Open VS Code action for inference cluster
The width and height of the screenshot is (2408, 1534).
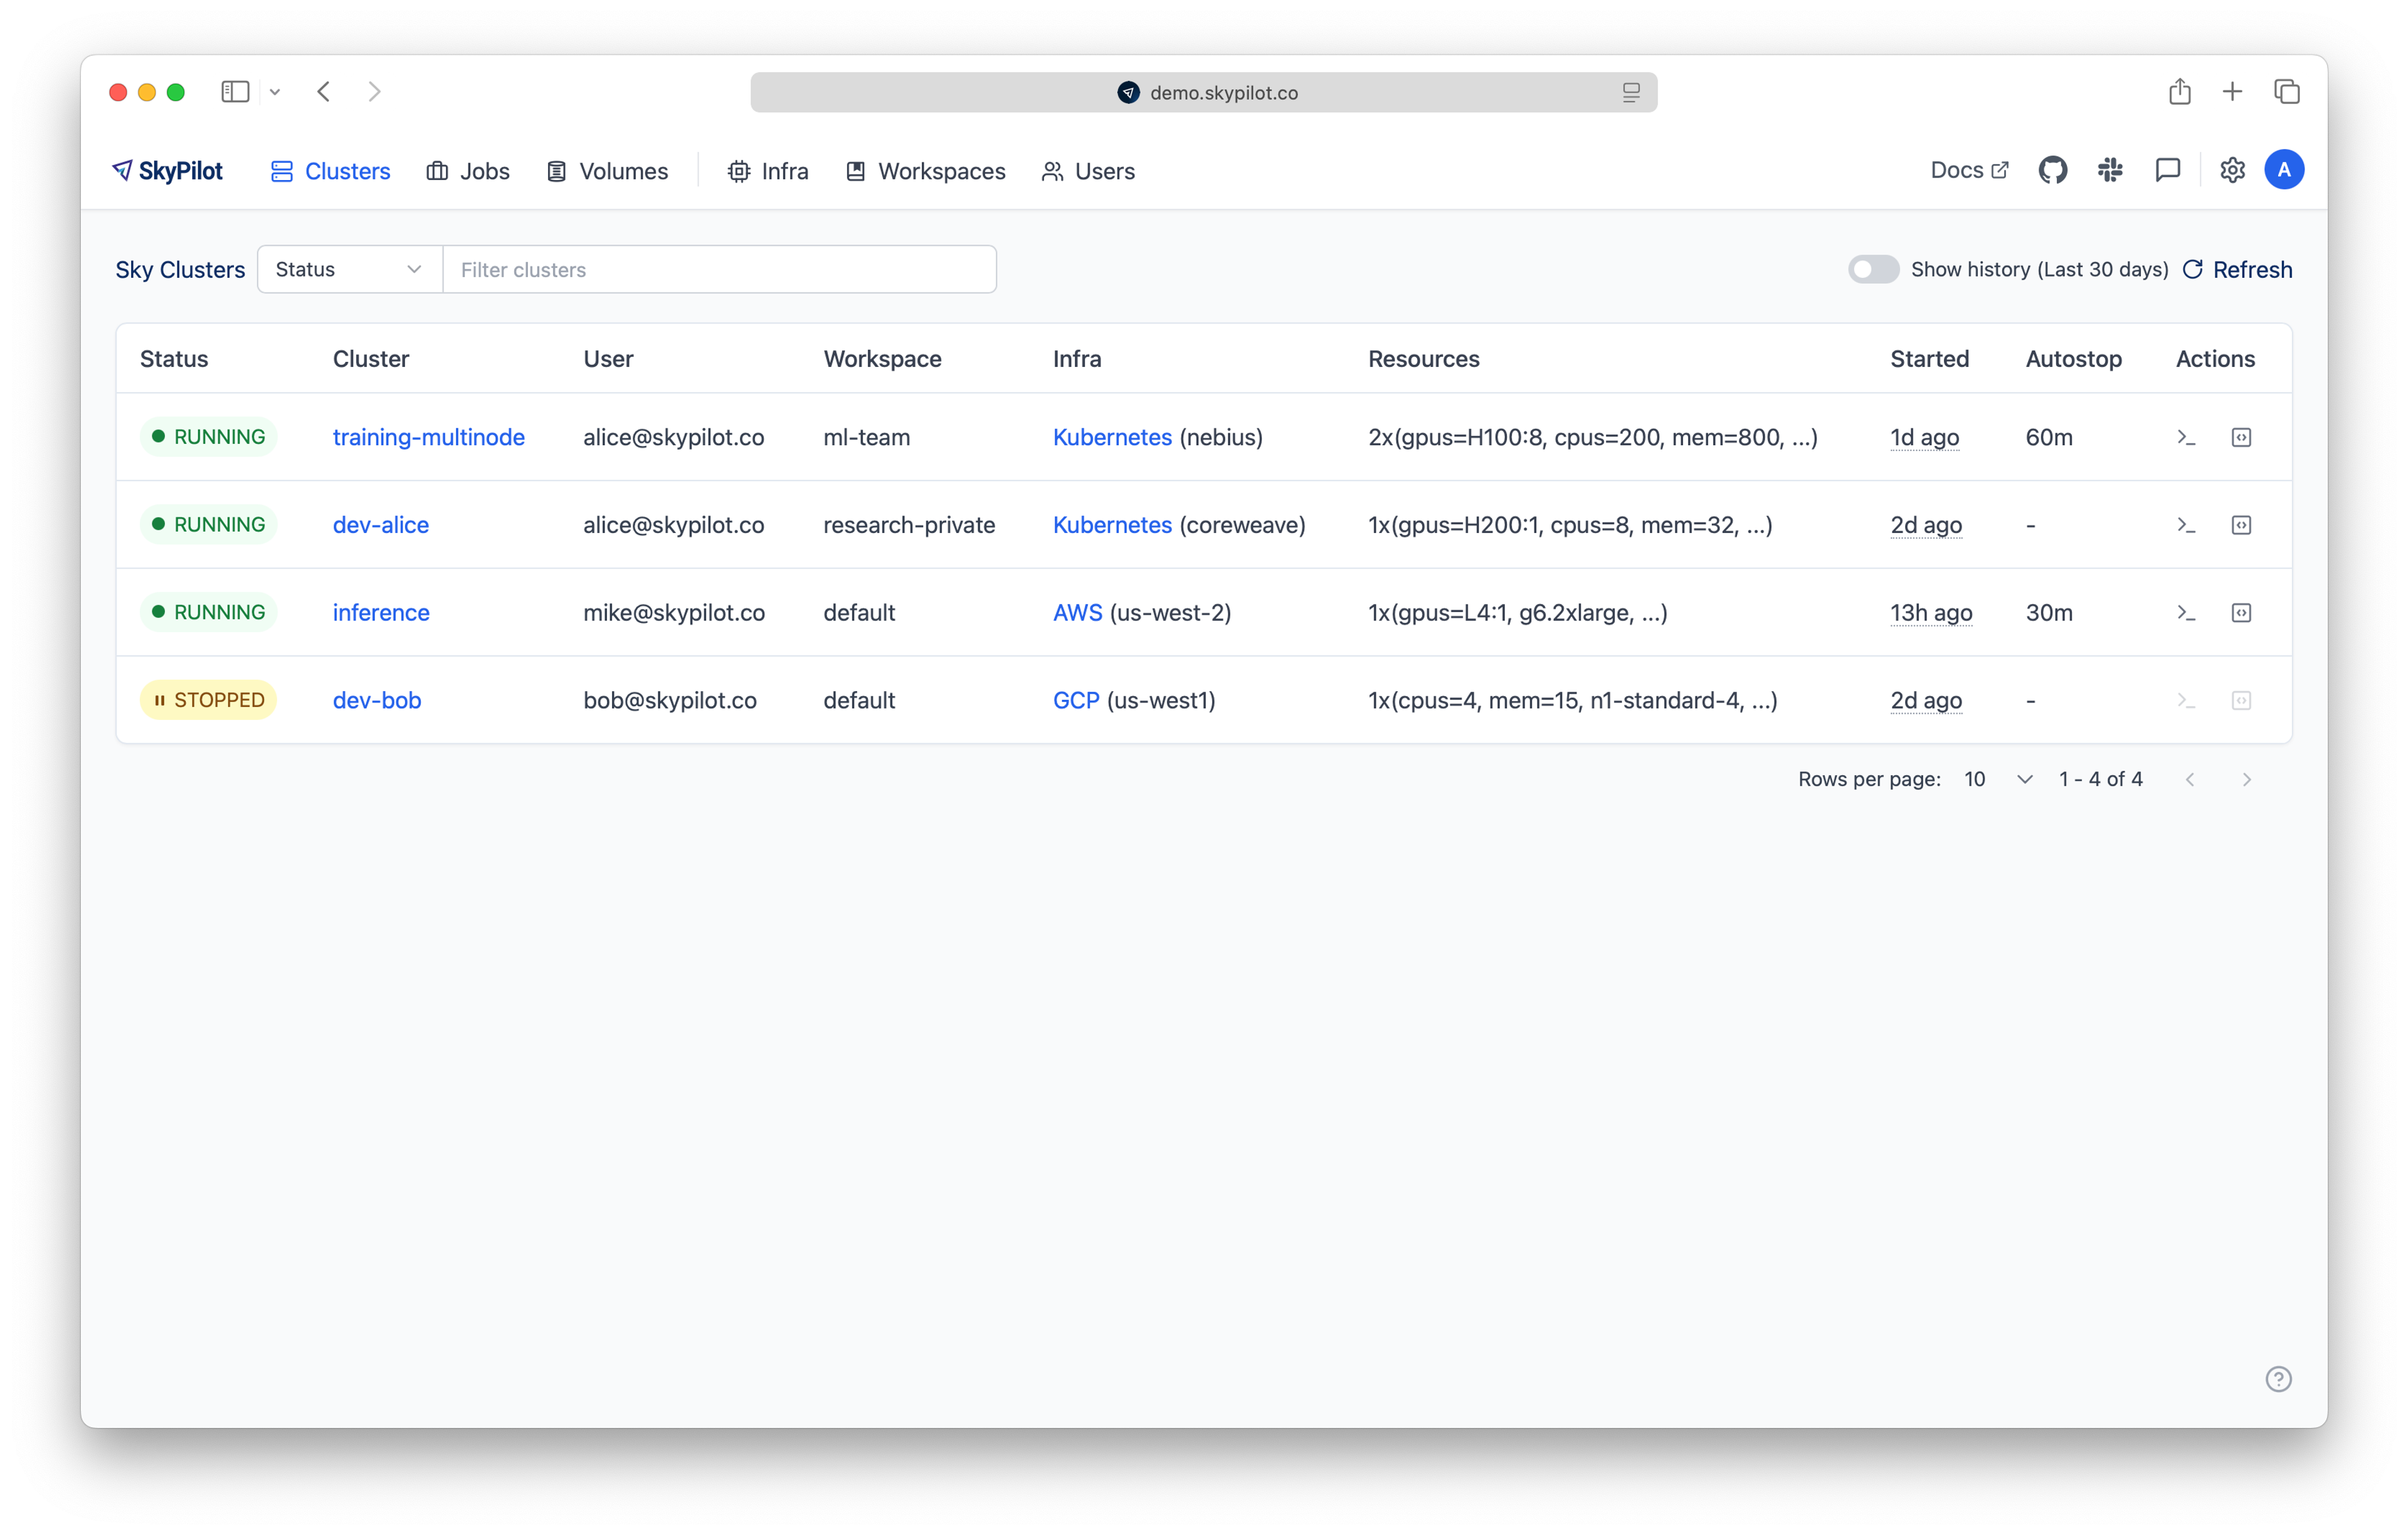[x=2241, y=612]
